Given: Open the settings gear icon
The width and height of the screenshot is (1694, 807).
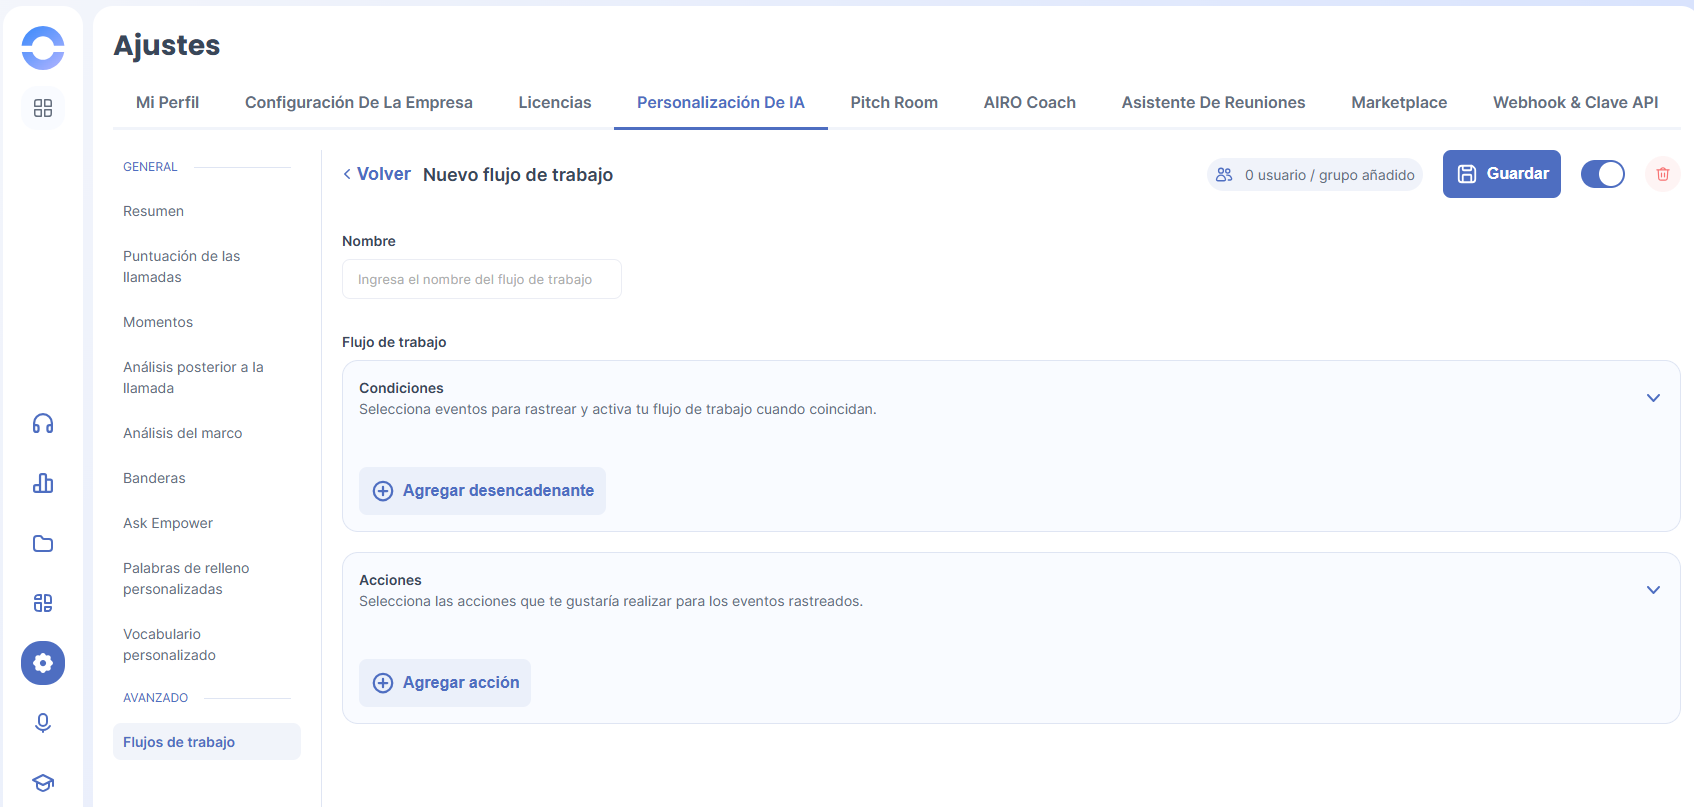Looking at the screenshot, I should point(43,663).
